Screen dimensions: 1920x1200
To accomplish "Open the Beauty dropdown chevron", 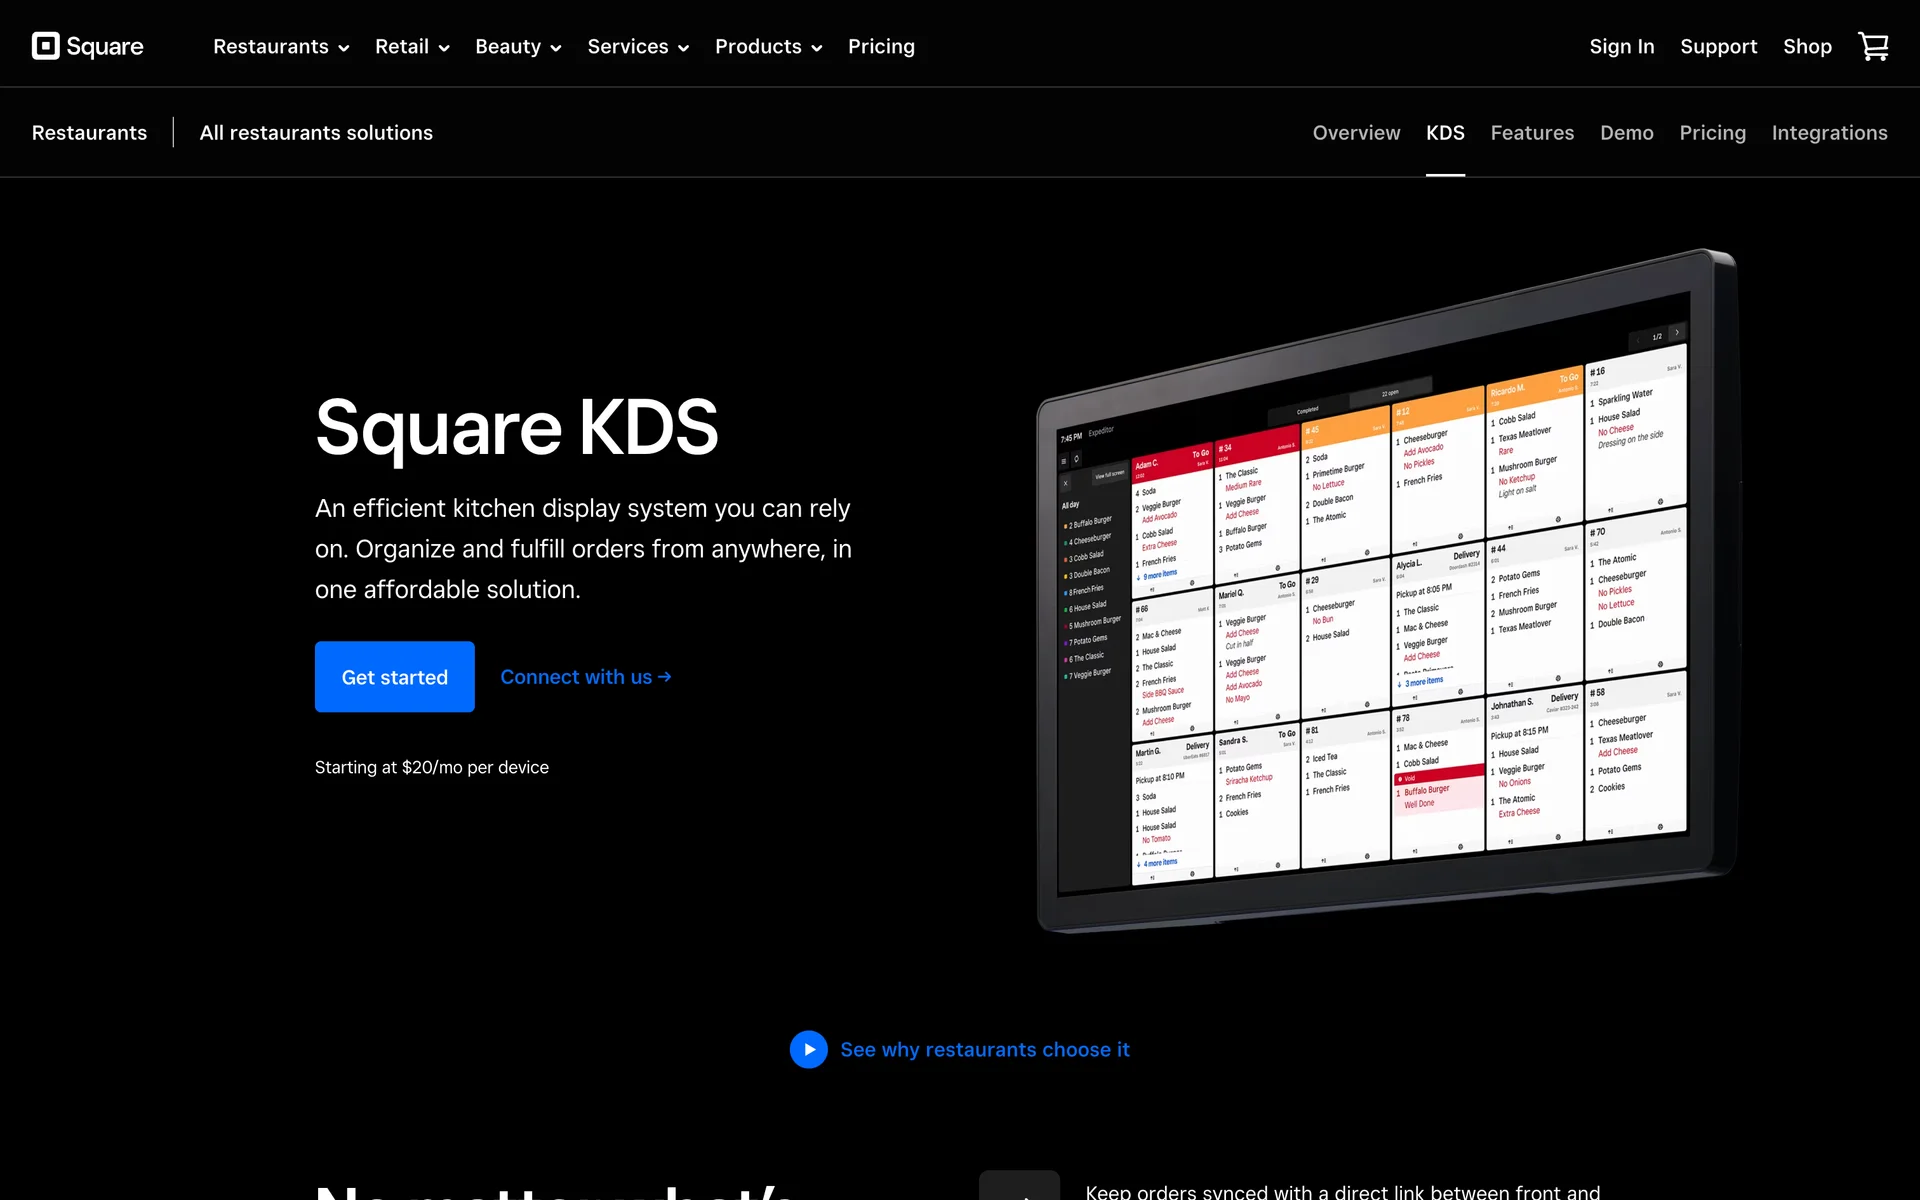I will [x=556, y=48].
